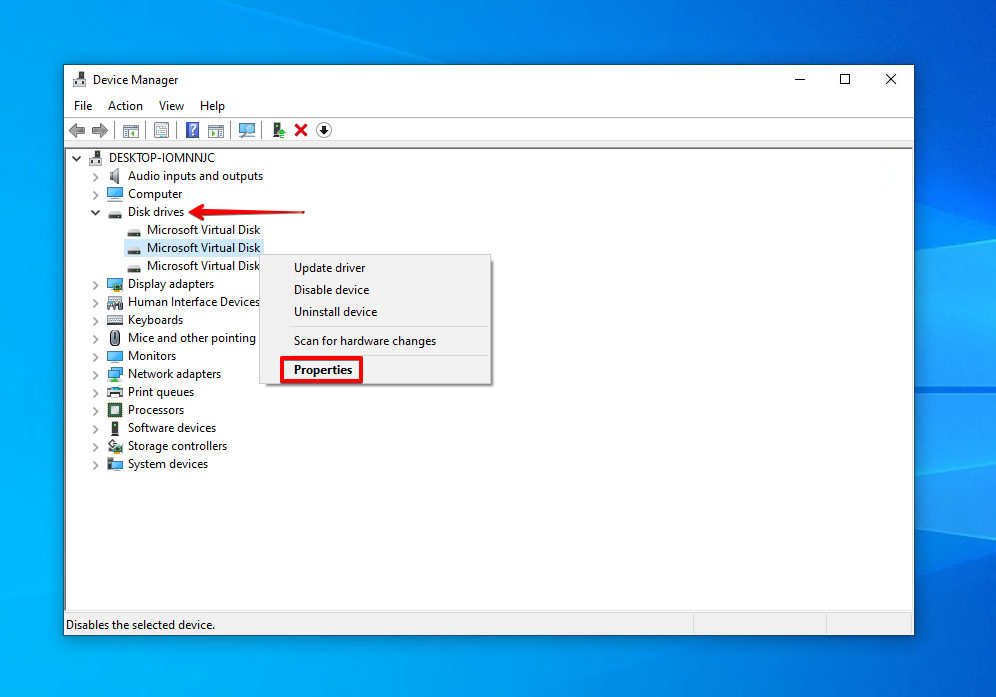Choose Properties in the context menu

[323, 370]
